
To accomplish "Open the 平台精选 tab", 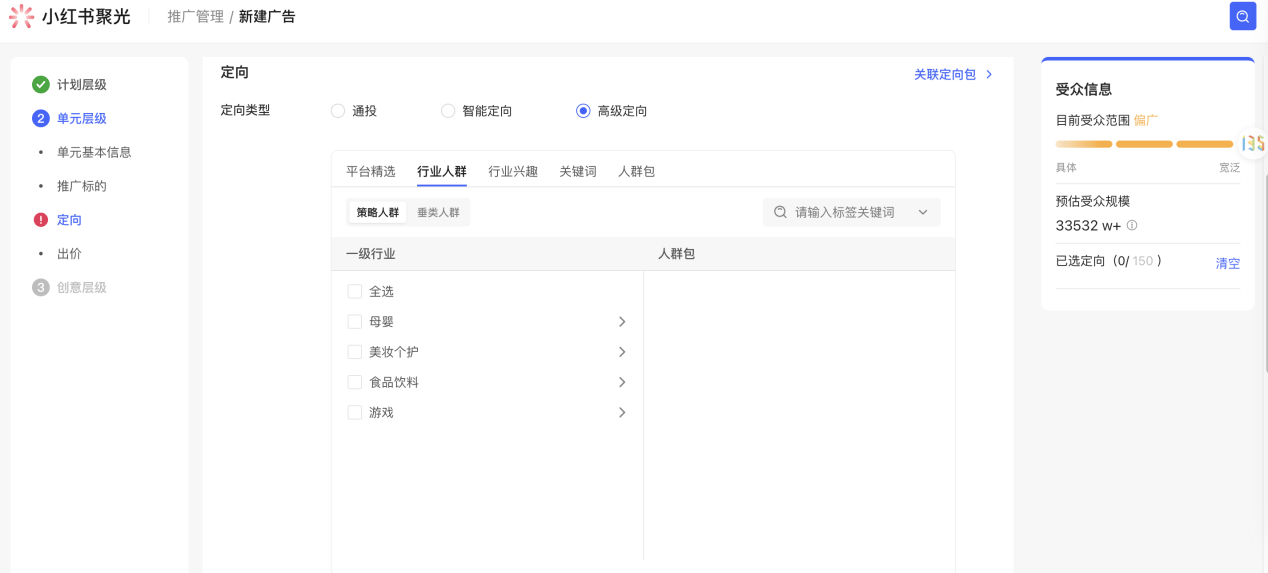I will pyautogui.click(x=371, y=171).
